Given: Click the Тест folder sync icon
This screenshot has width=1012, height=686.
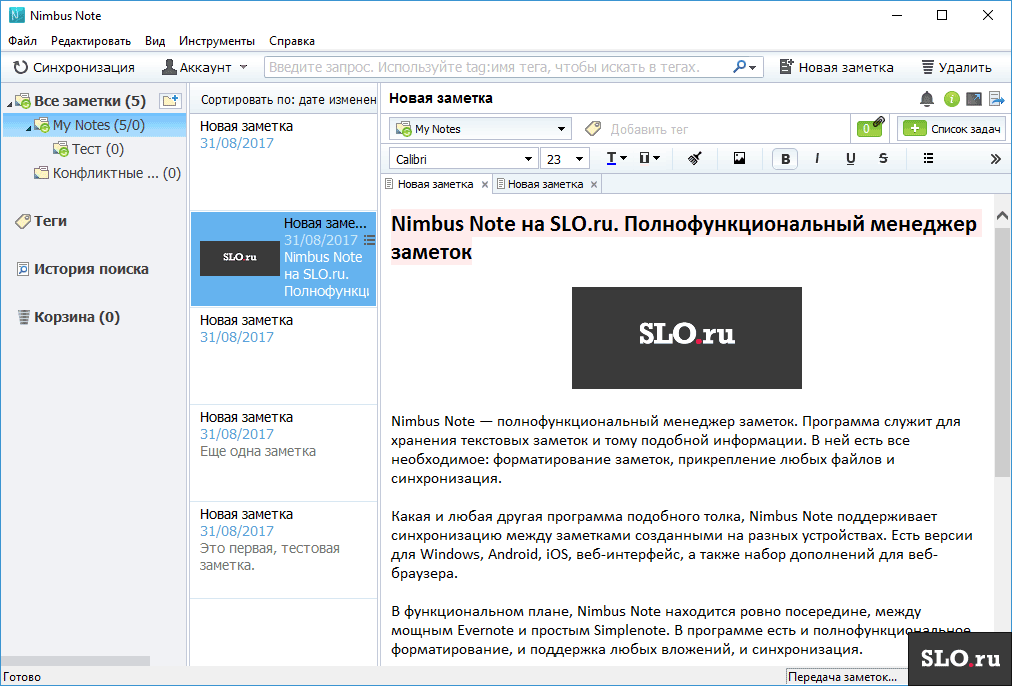Looking at the screenshot, I should click(x=61, y=149).
